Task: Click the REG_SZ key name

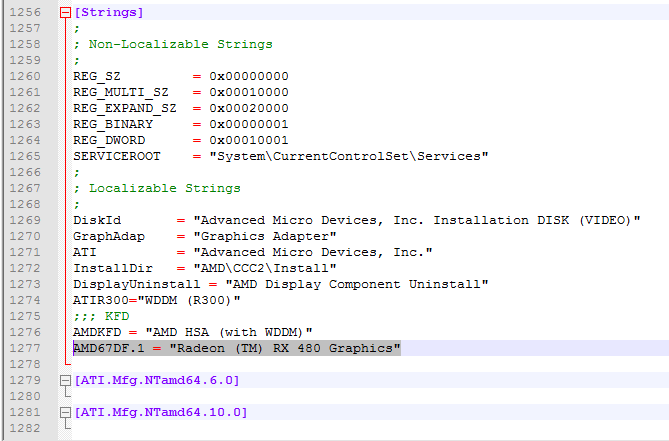Action: point(97,76)
